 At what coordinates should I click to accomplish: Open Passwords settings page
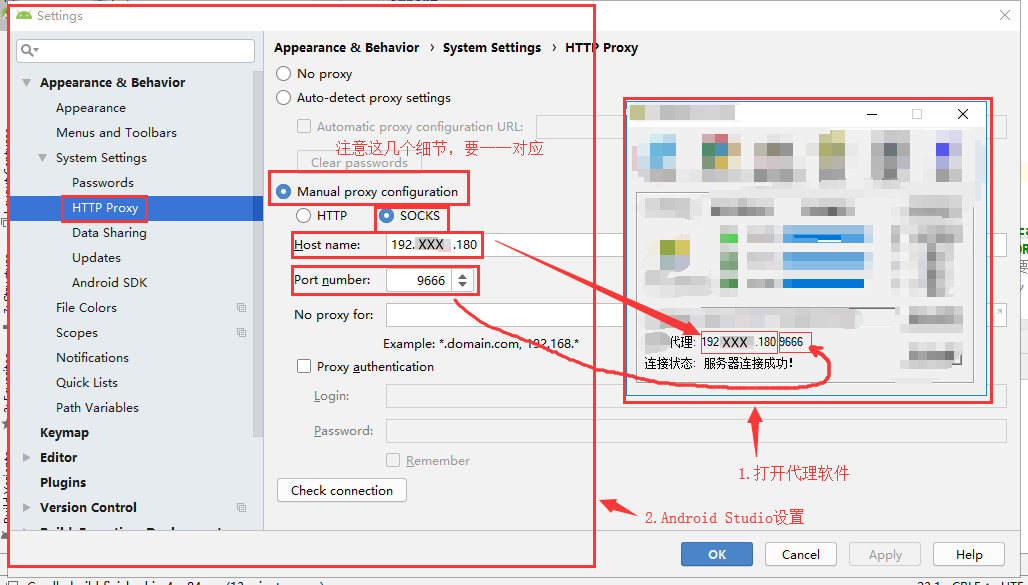[x=103, y=182]
